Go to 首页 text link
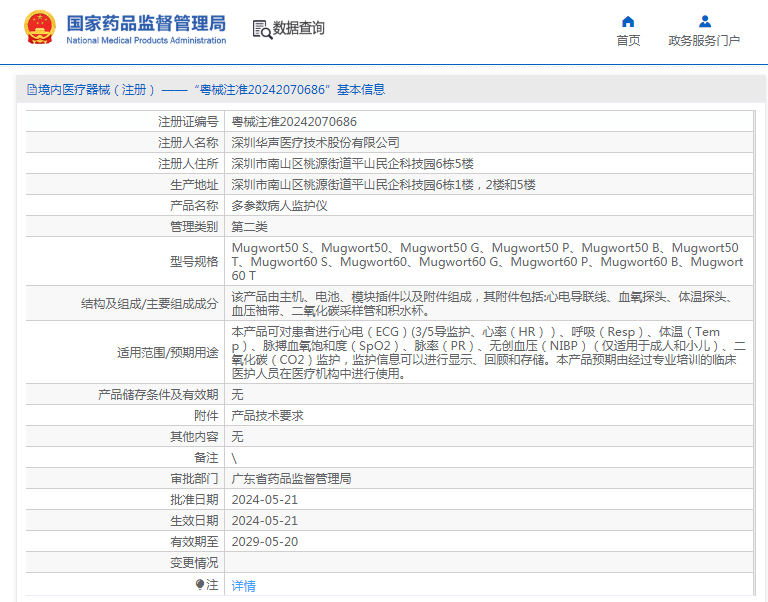768x602 pixels. pyautogui.click(x=628, y=41)
